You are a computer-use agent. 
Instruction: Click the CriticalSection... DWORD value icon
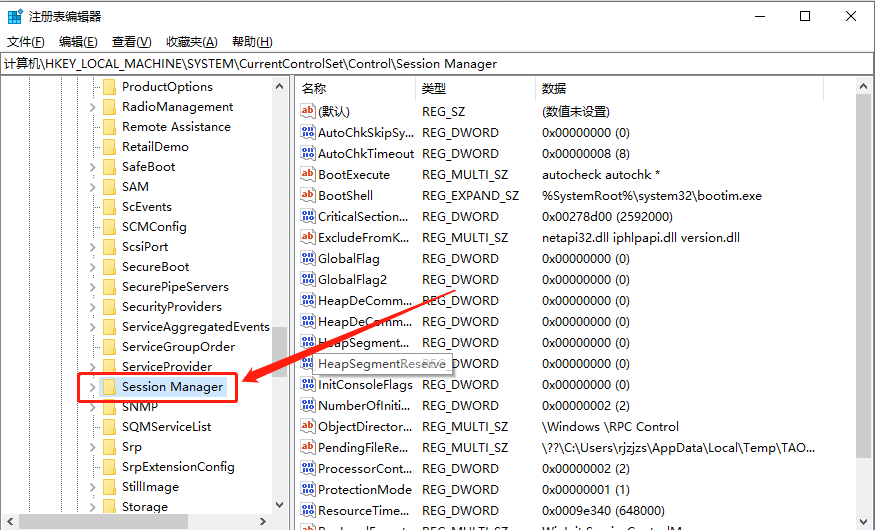(307, 216)
